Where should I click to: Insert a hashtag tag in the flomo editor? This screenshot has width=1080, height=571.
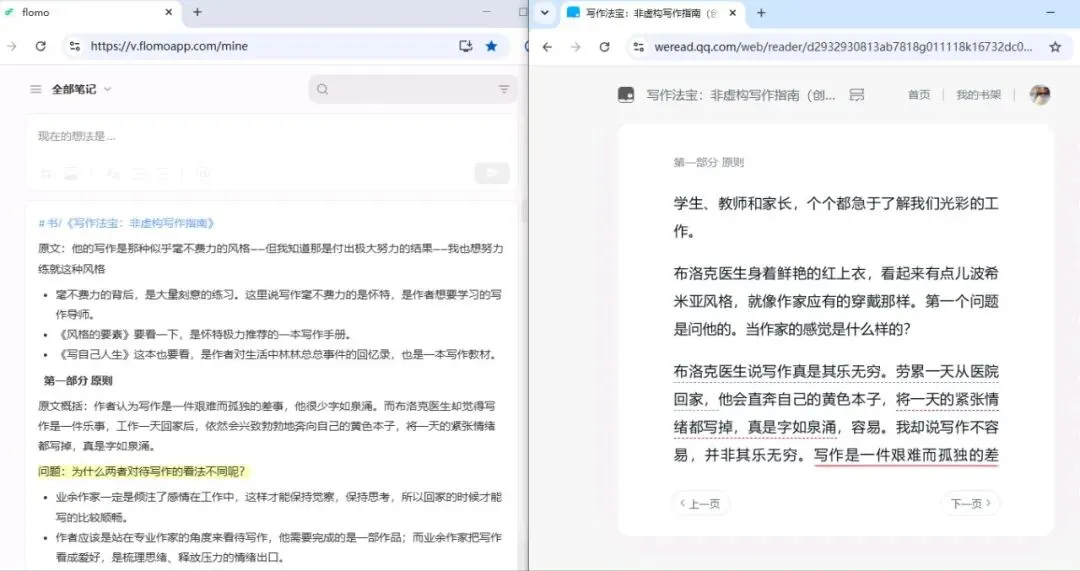coord(47,174)
